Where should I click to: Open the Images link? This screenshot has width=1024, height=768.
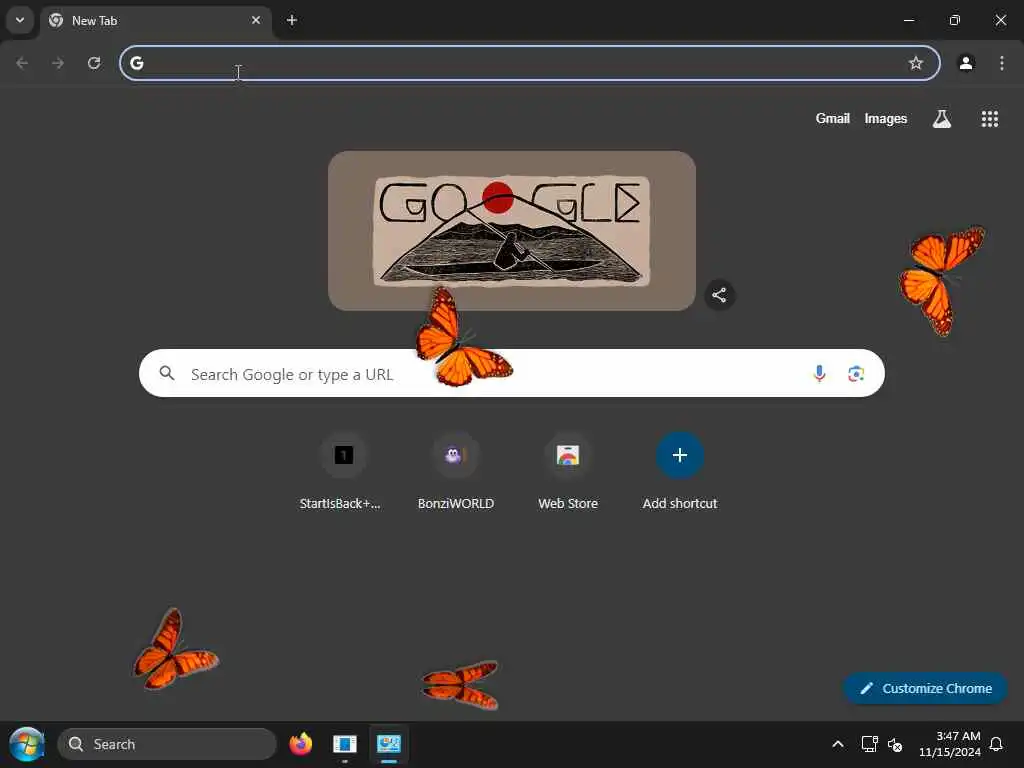886,118
